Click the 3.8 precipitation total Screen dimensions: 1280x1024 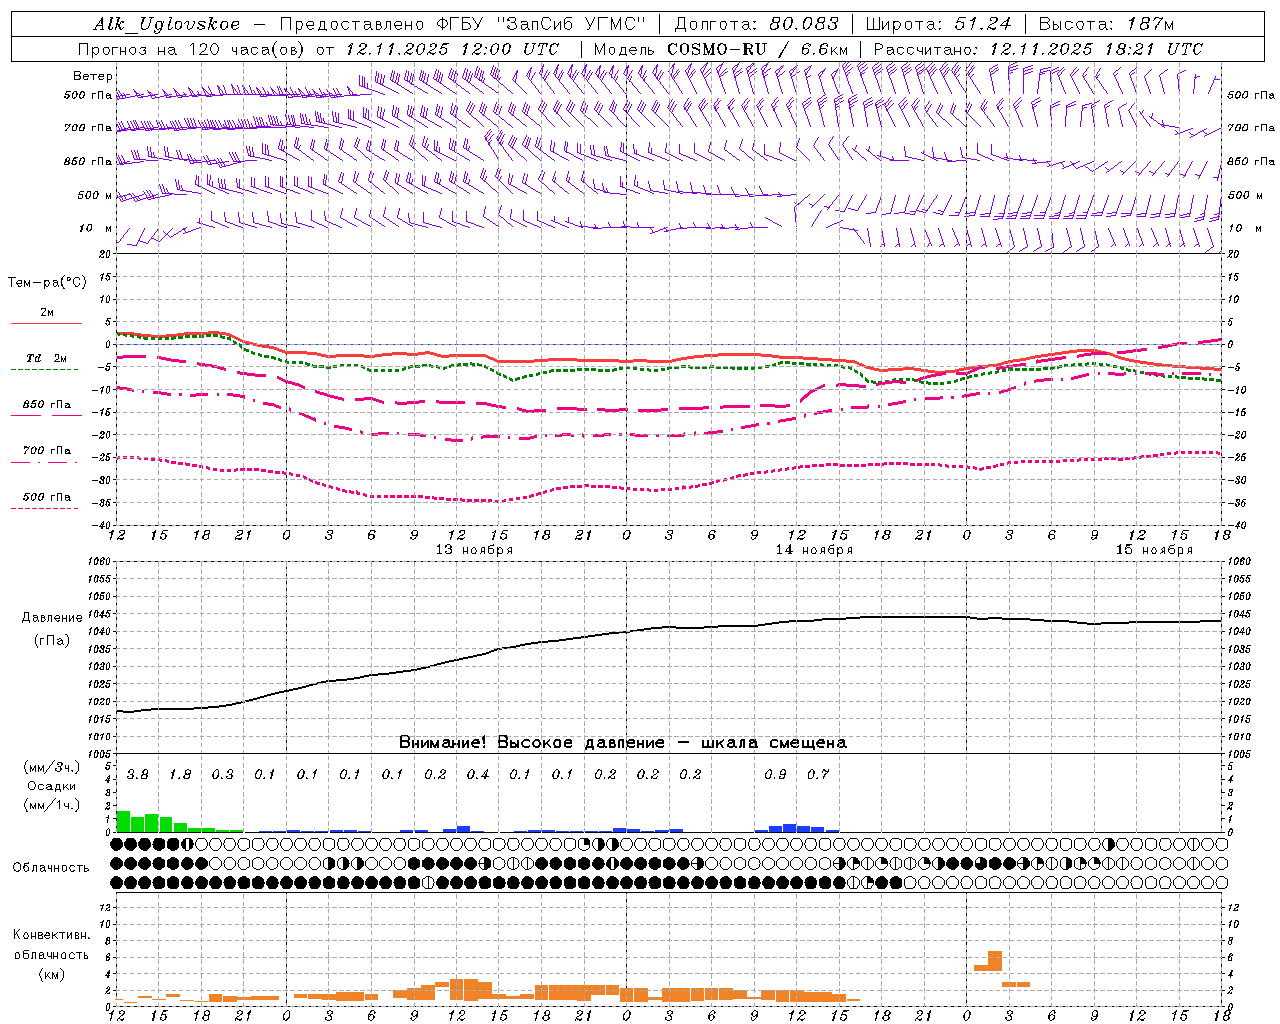coord(138,775)
